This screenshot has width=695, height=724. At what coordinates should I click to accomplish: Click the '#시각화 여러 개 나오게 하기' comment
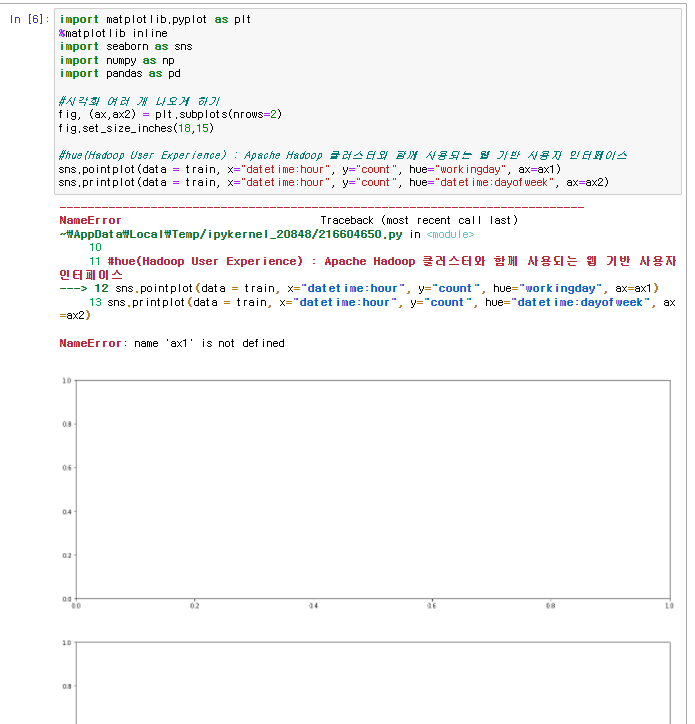coord(139,101)
